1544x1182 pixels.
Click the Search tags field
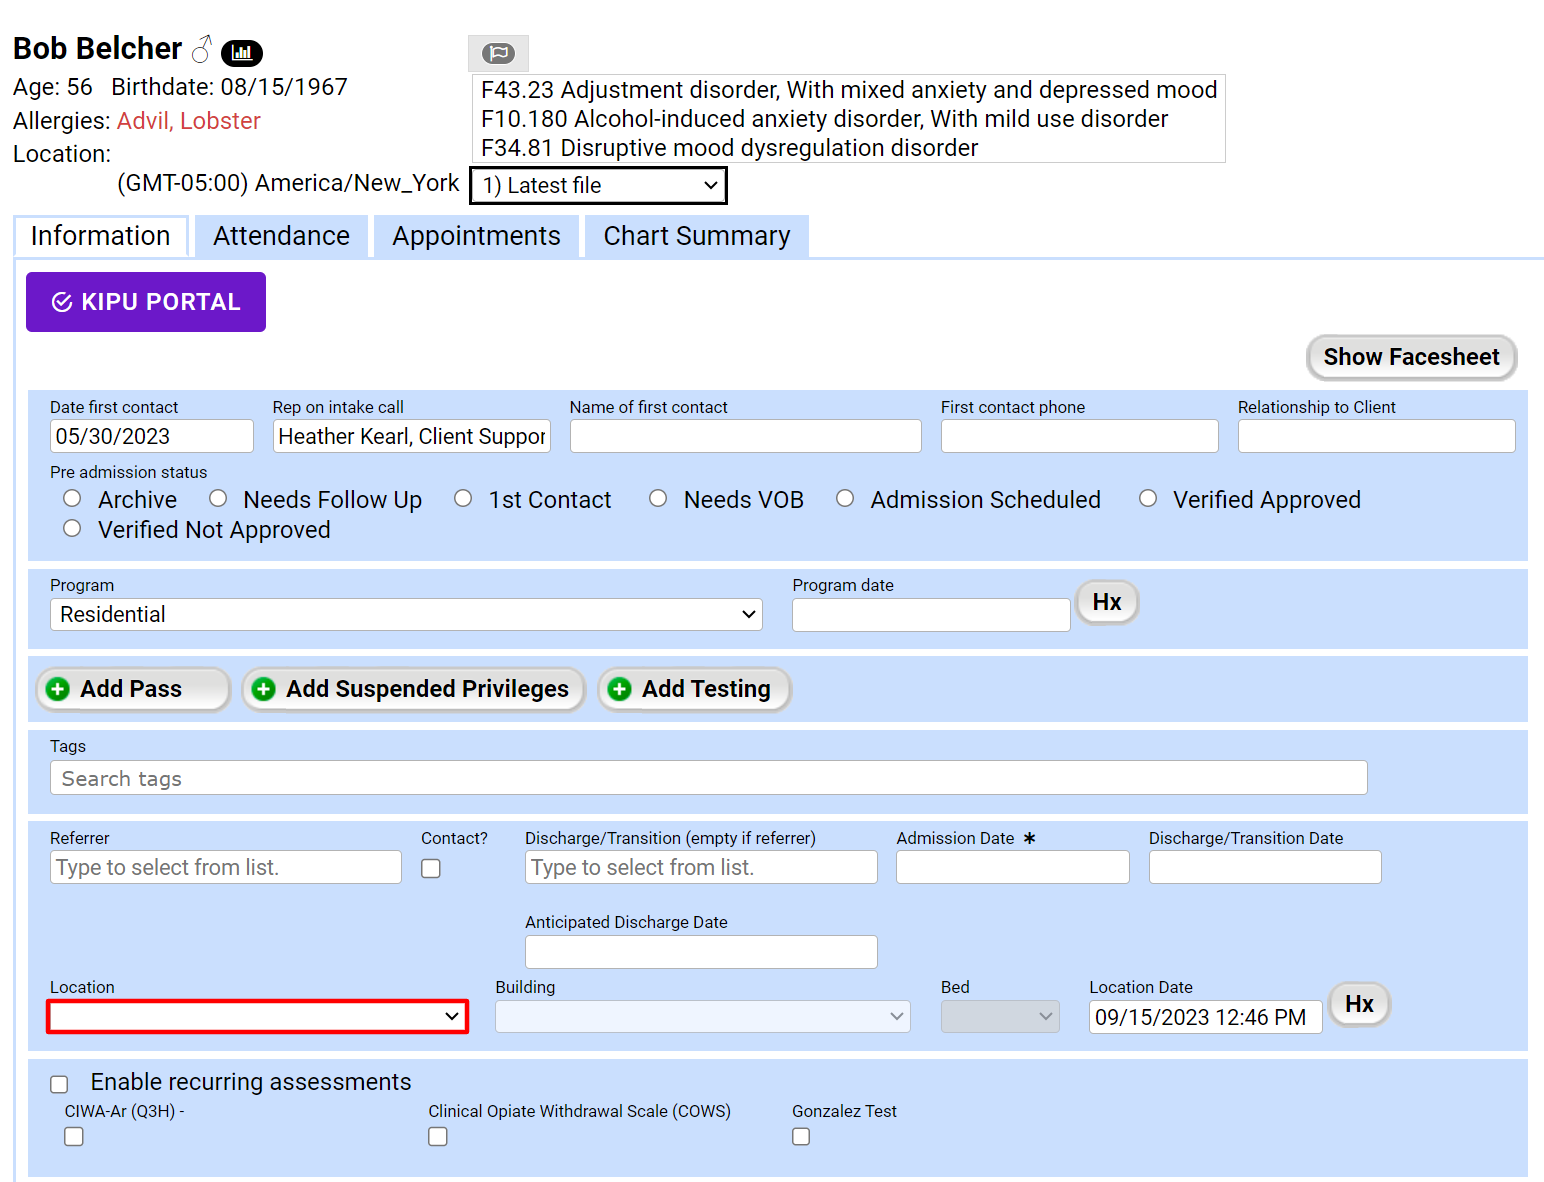tap(708, 778)
